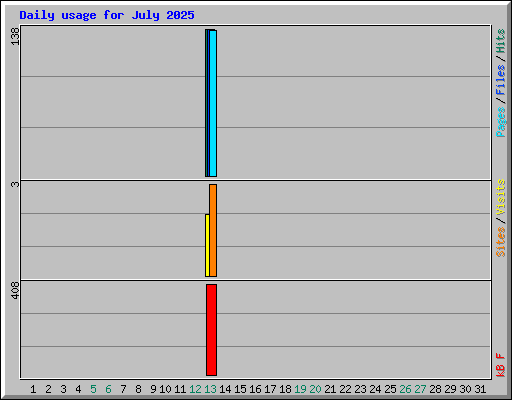This screenshot has width=512, height=400.
Task: Select day 12 on the date axis
Action: (x=195, y=389)
